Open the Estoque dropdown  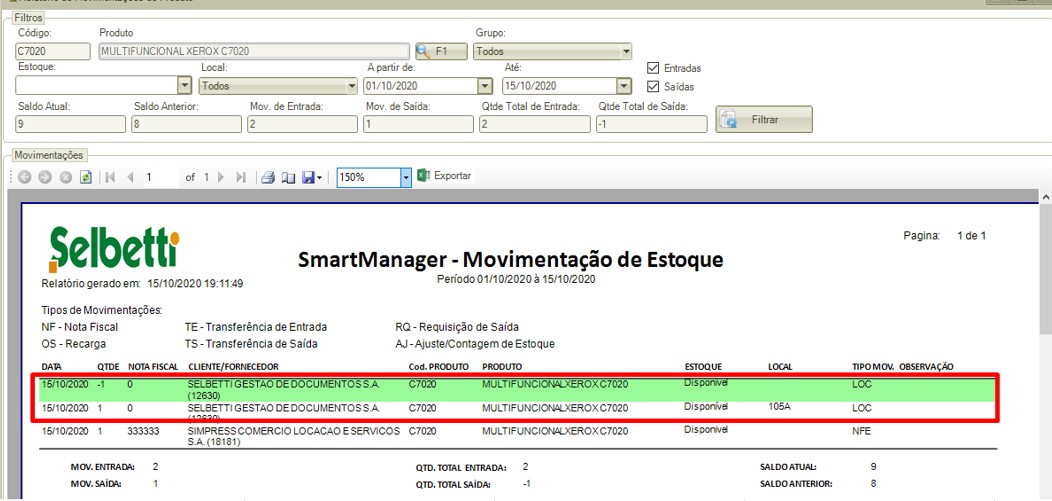coord(185,86)
